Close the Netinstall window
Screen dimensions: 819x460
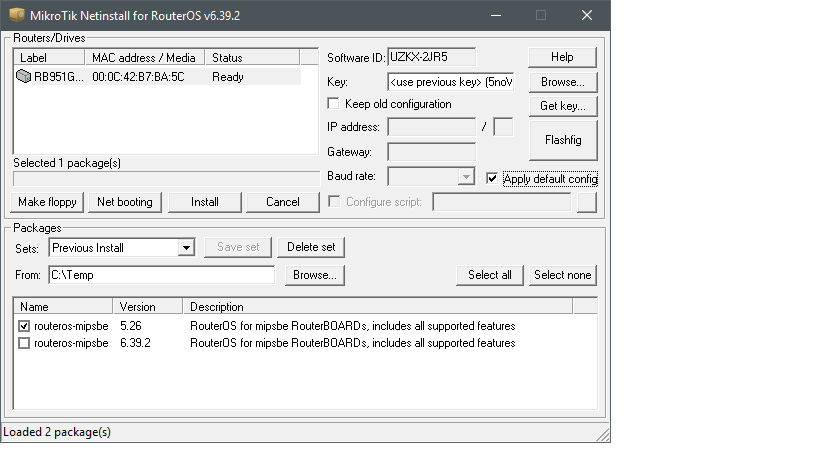tap(587, 15)
